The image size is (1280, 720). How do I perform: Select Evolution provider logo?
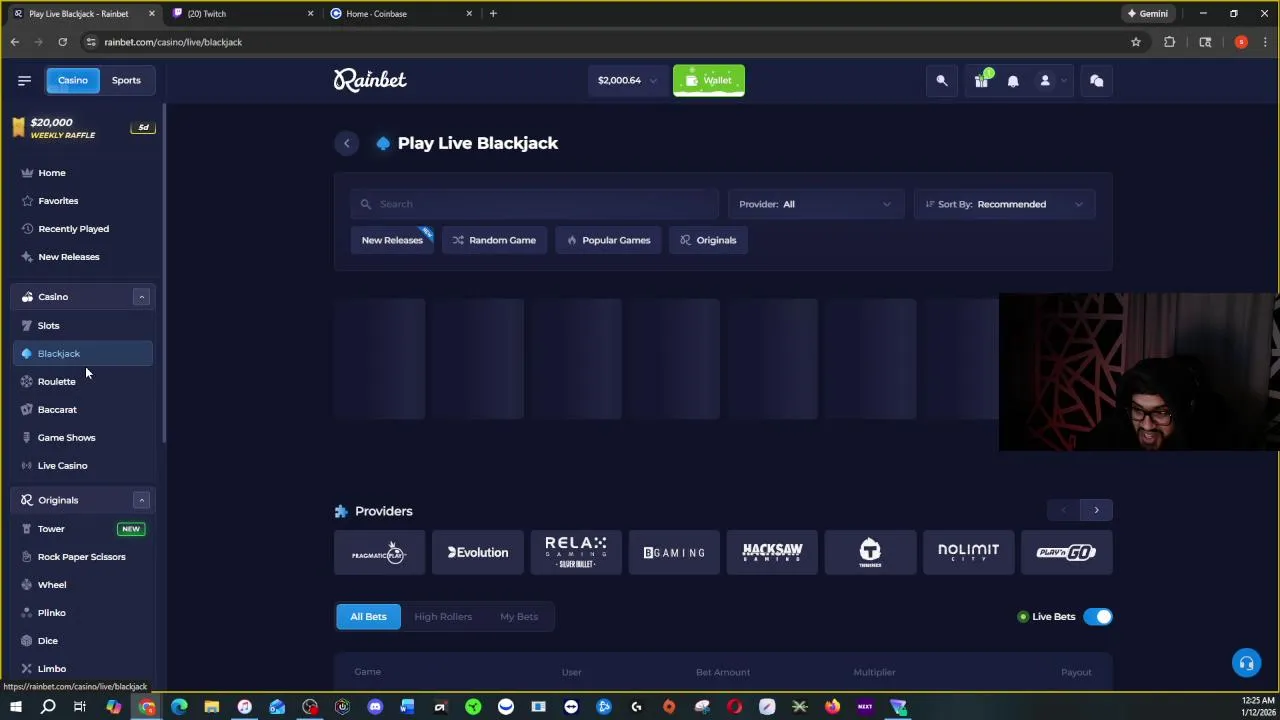(x=477, y=552)
